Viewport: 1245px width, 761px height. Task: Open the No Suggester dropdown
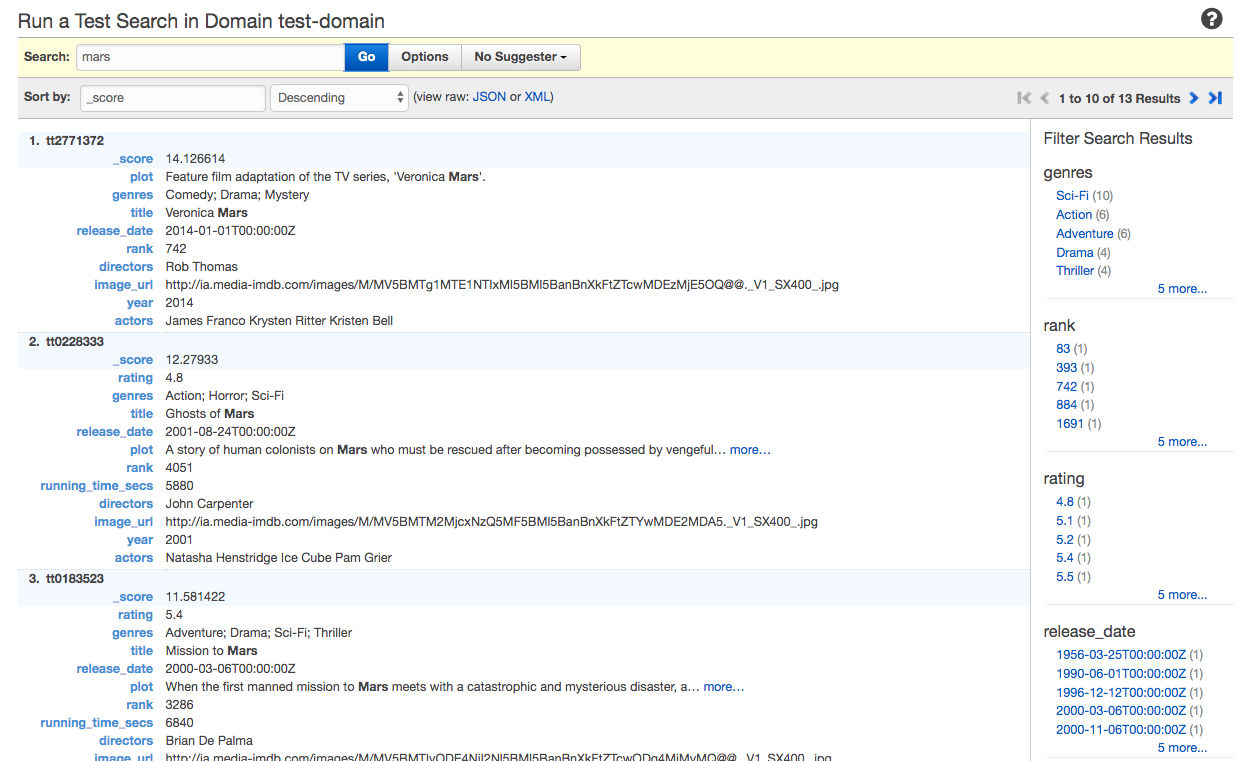520,57
